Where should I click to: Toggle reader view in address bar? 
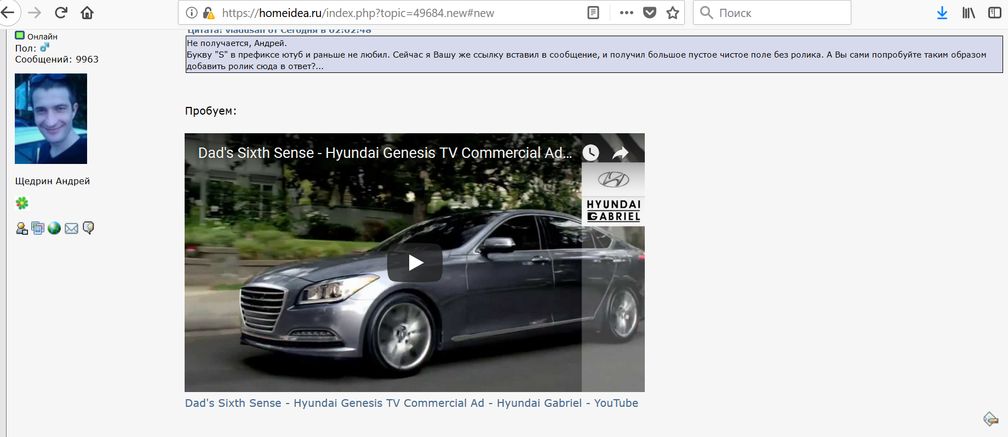coord(594,13)
